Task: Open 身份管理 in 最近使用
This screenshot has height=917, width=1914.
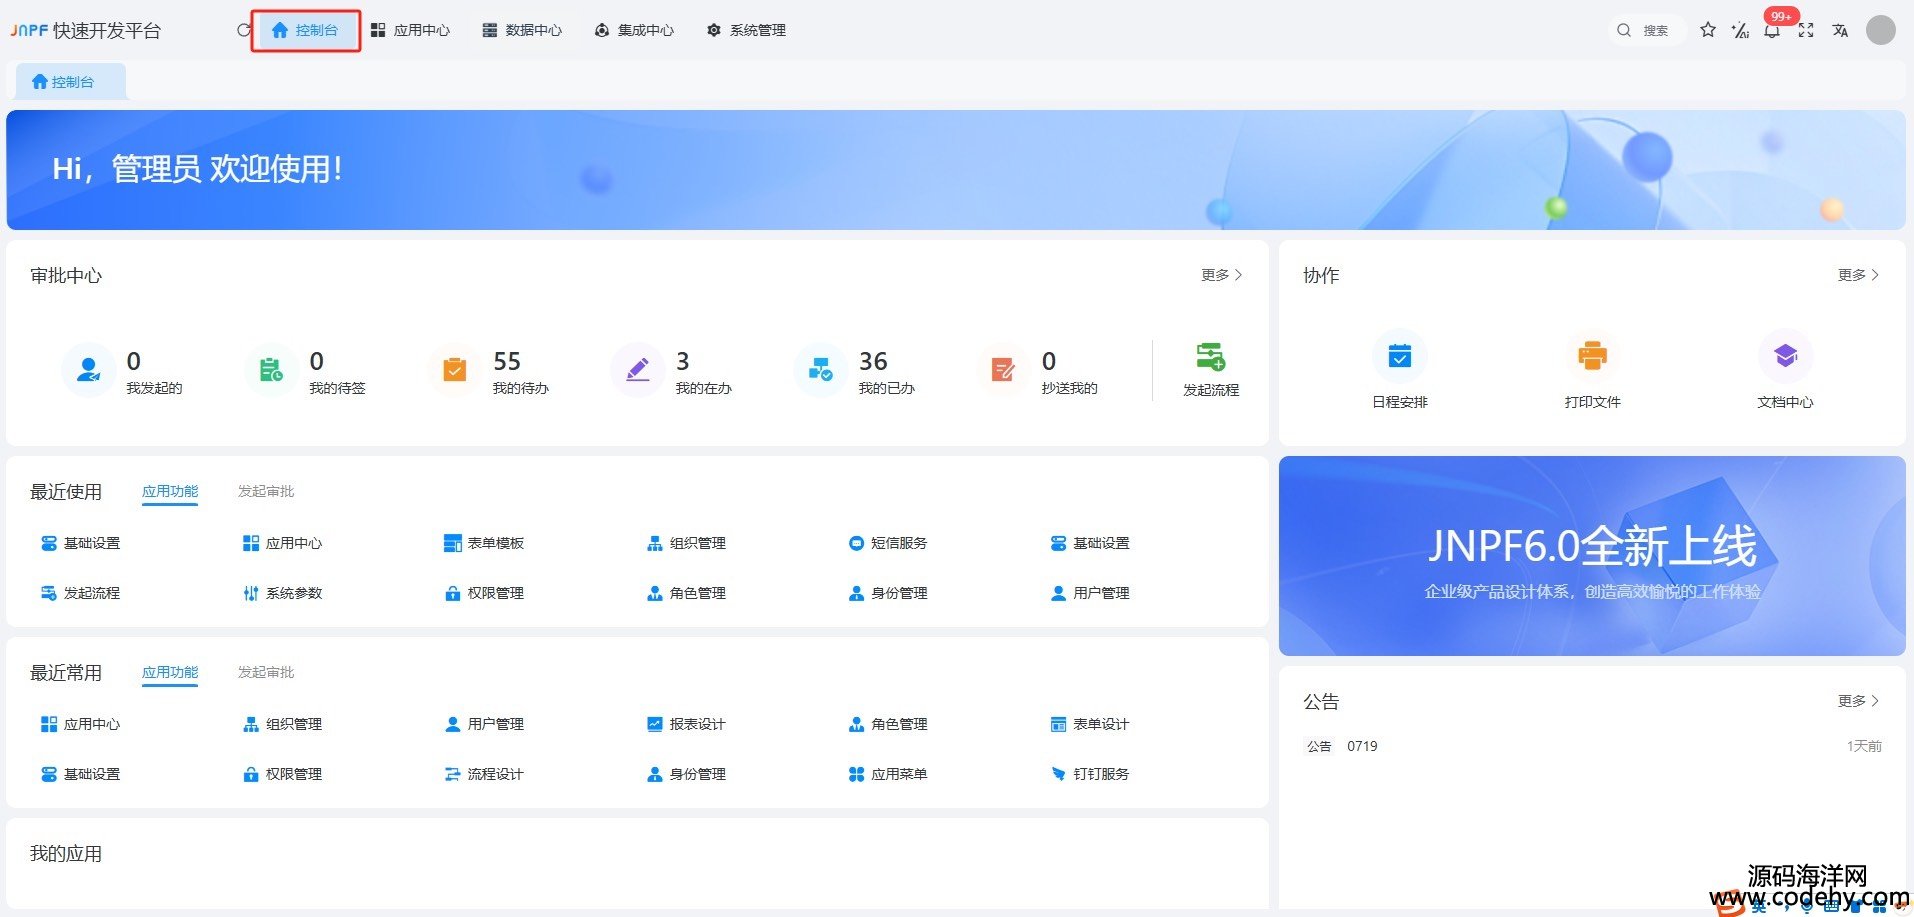Action: [x=888, y=593]
